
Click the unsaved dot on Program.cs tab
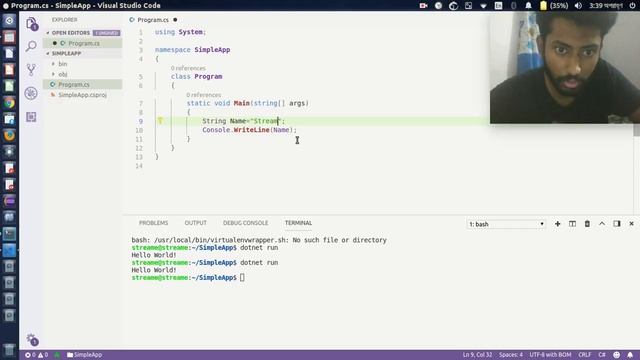[175, 20]
